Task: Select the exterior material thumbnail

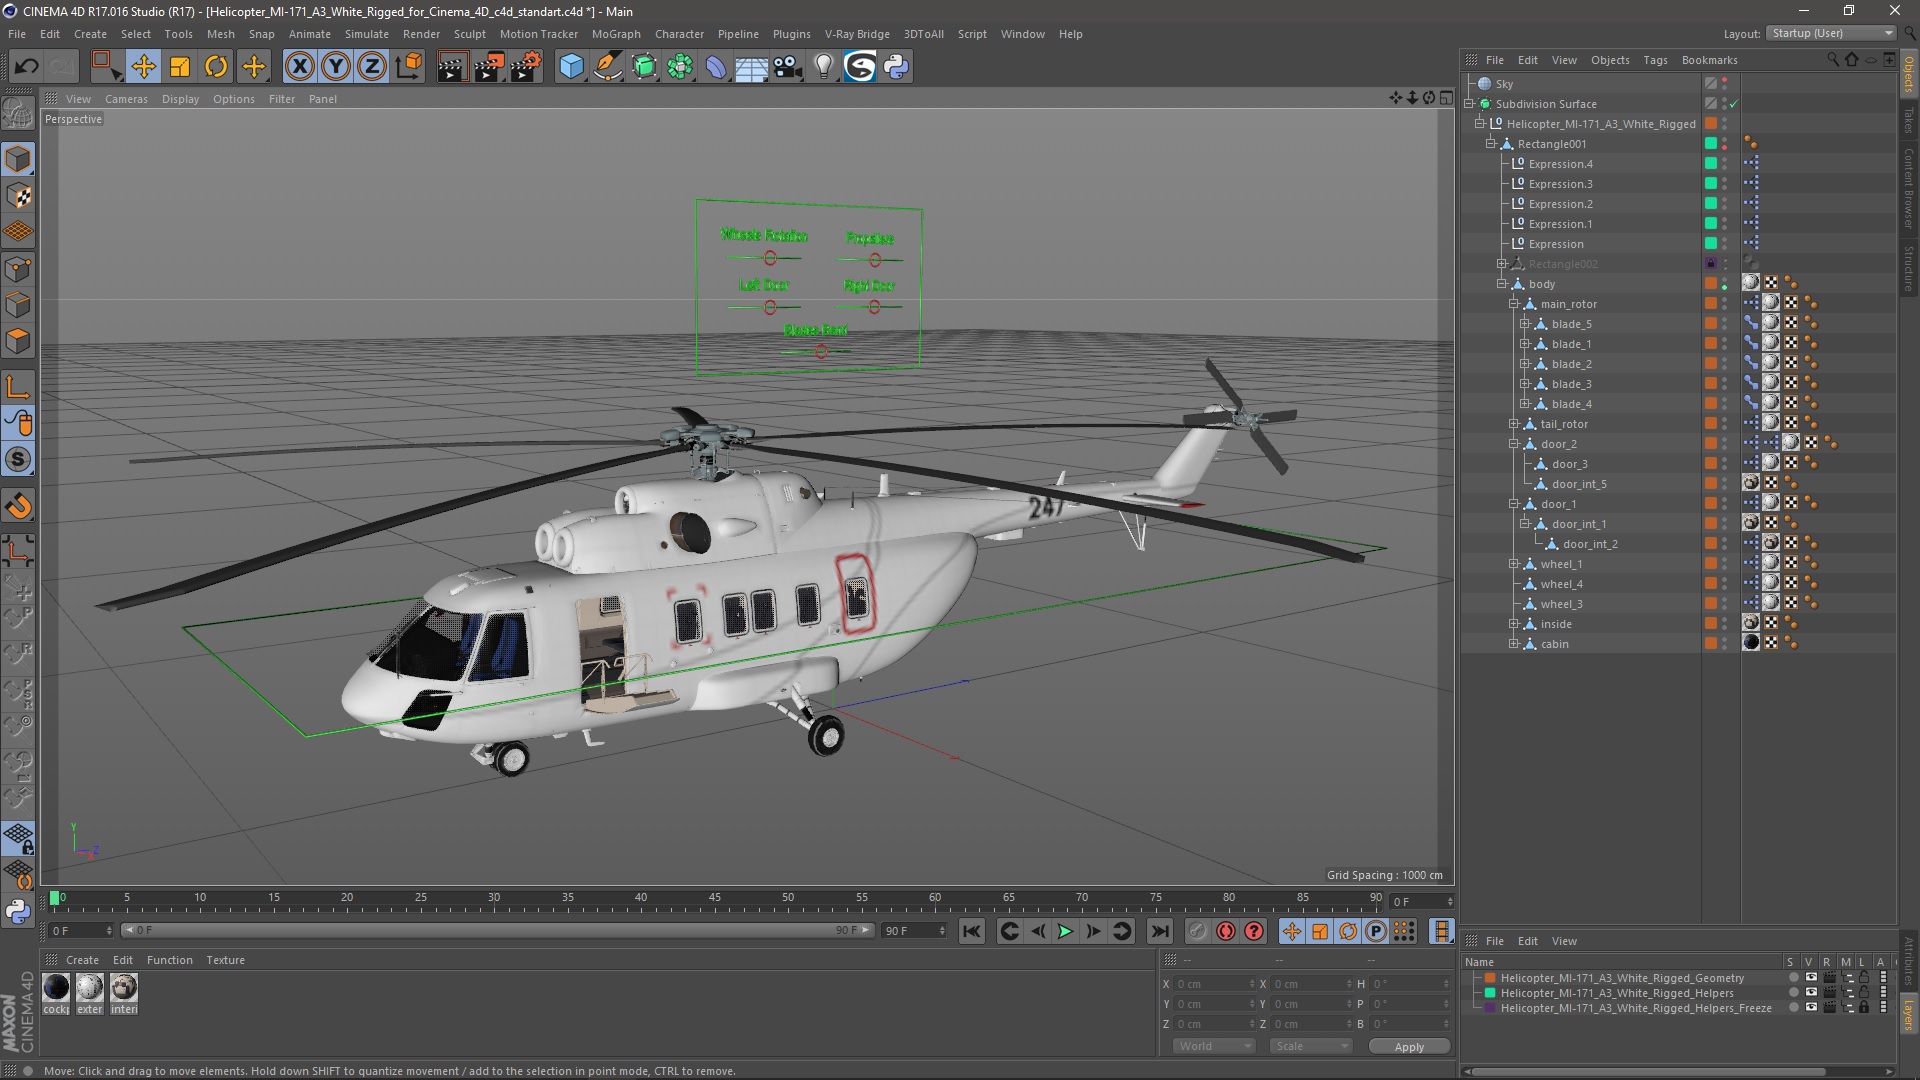Action: pyautogui.click(x=90, y=988)
